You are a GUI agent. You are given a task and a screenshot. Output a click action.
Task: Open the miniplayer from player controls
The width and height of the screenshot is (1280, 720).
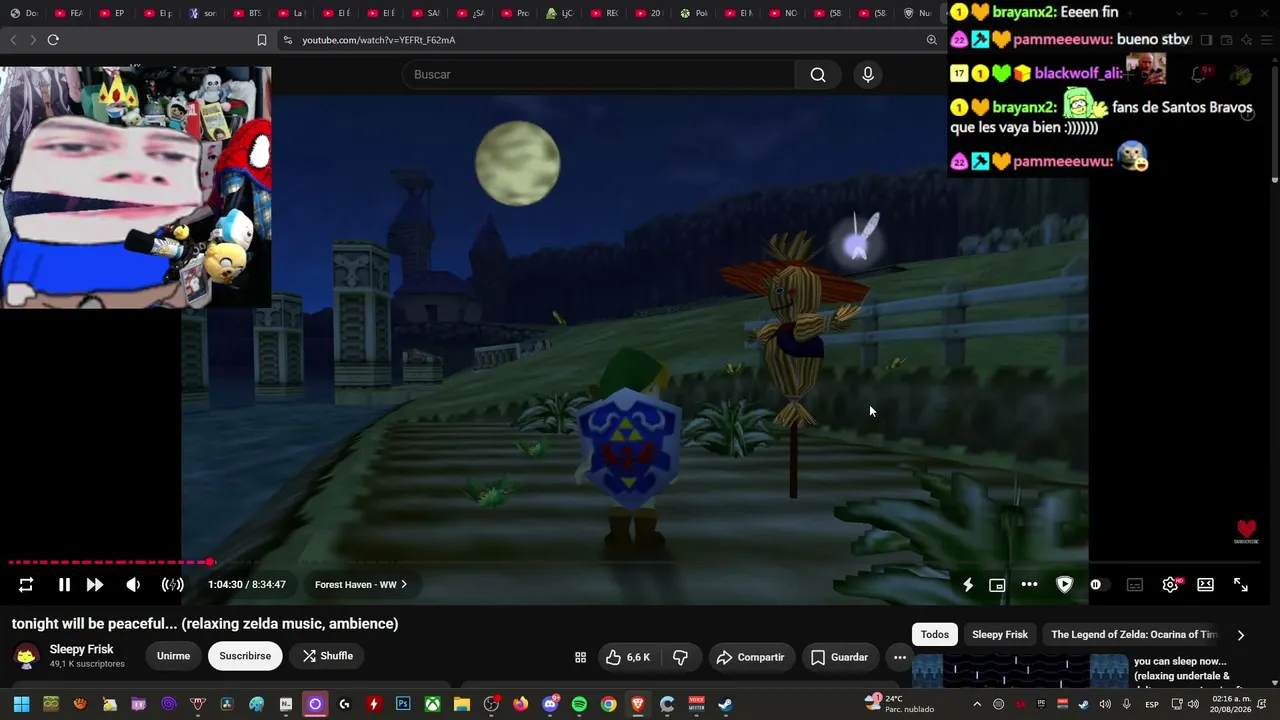coord(997,585)
